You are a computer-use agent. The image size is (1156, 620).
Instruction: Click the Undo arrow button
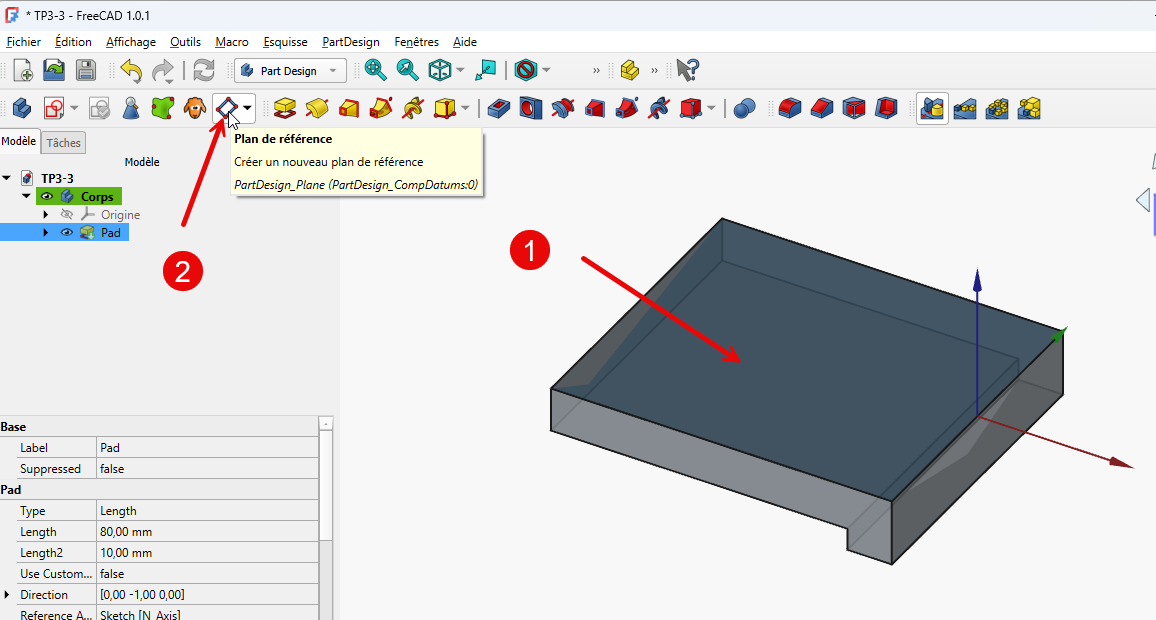pyautogui.click(x=131, y=70)
